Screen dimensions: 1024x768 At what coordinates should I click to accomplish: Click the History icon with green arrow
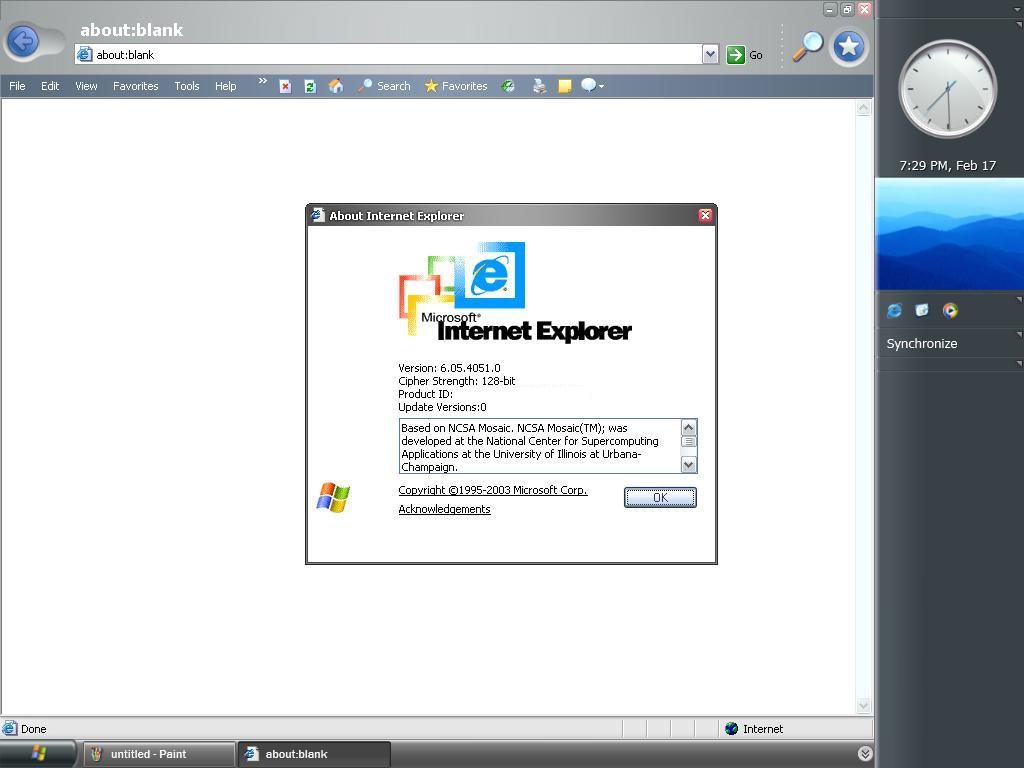click(508, 86)
